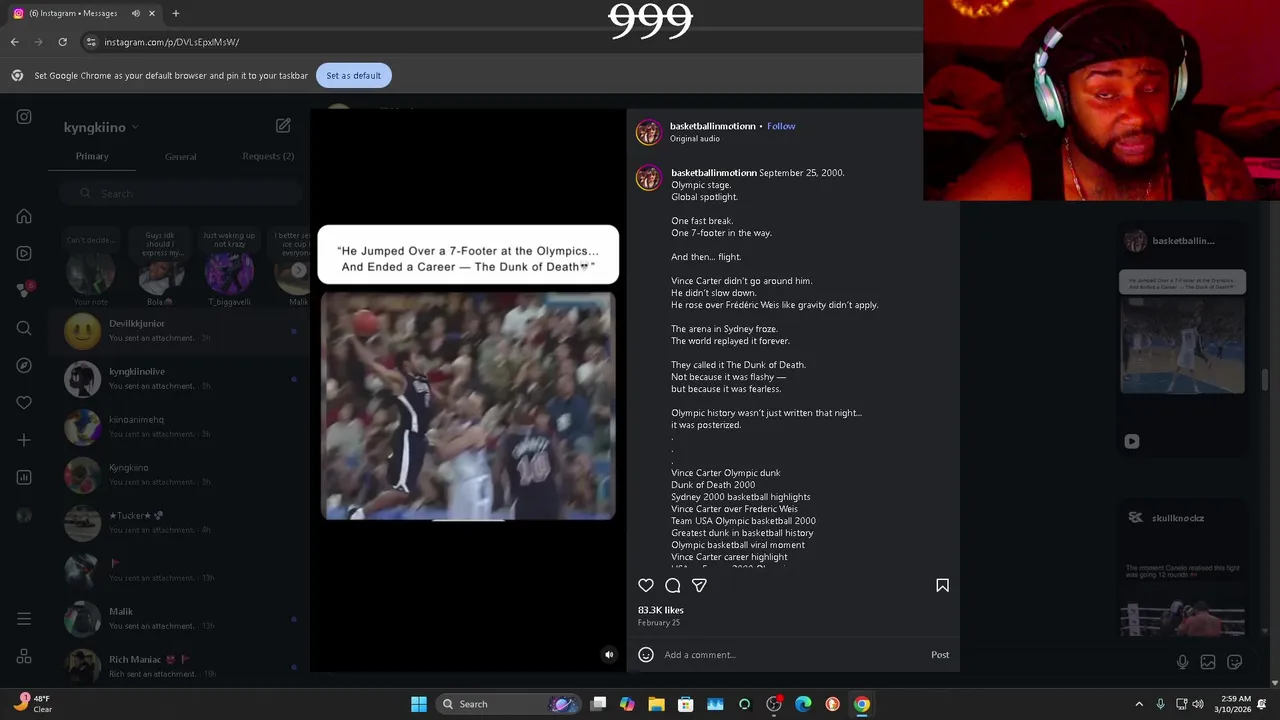Viewport: 1280px width, 720px height.
Task: Open profile avatar in the sidebar
Action: (24, 515)
